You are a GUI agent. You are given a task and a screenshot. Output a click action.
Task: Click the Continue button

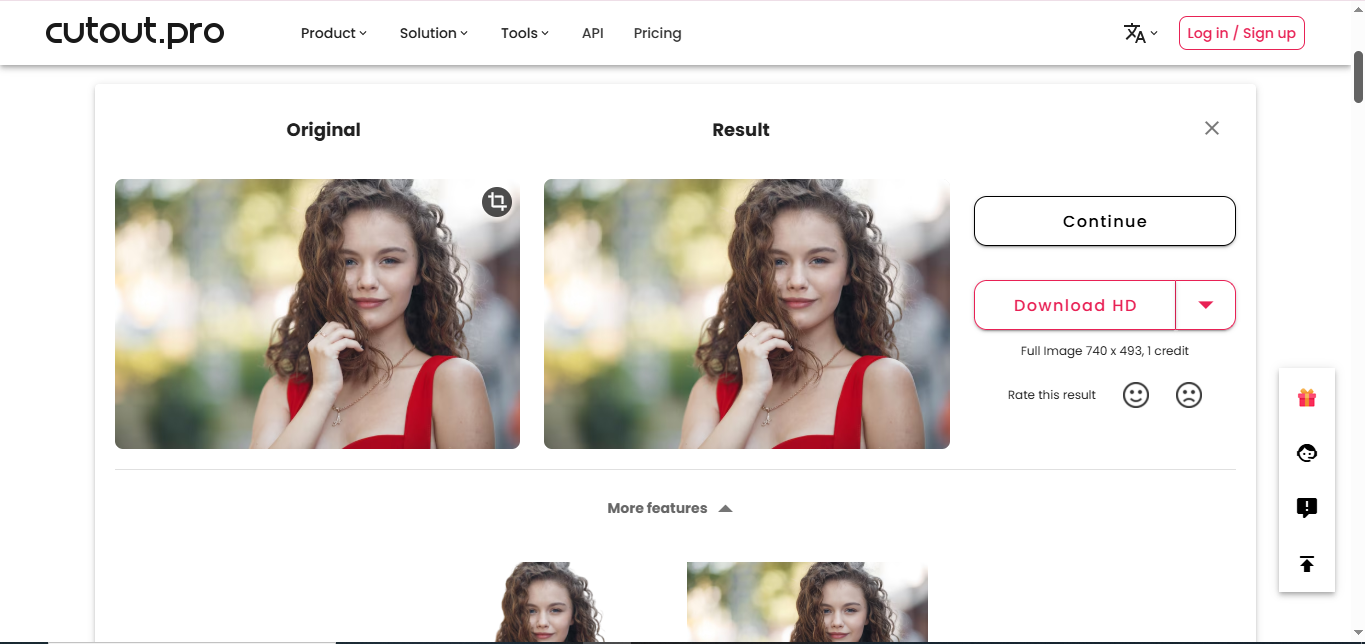tap(1104, 221)
